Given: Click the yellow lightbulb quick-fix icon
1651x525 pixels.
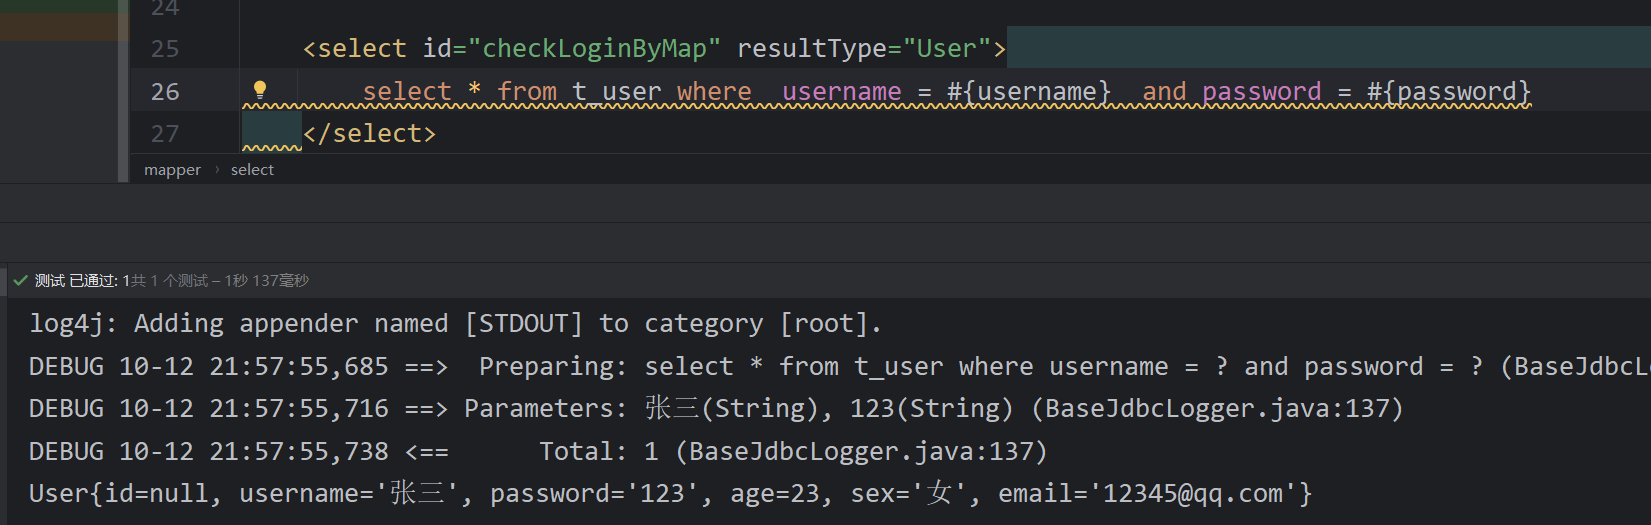Looking at the screenshot, I should (260, 90).
